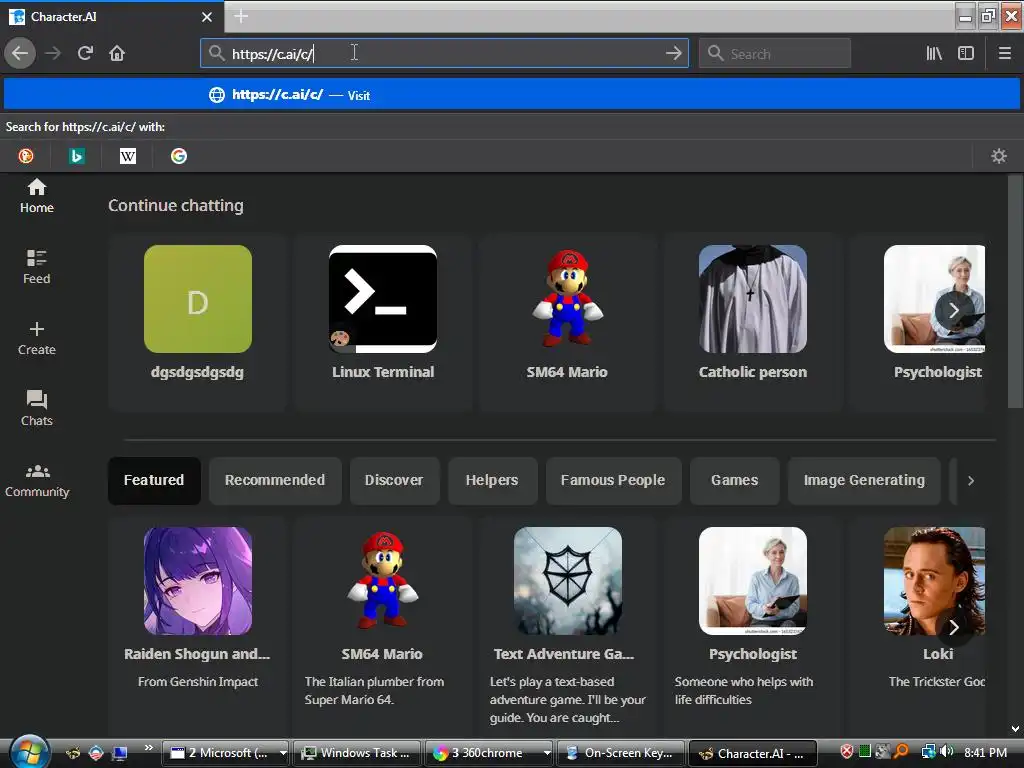Select the Recommended category tab

coord(275,480)
